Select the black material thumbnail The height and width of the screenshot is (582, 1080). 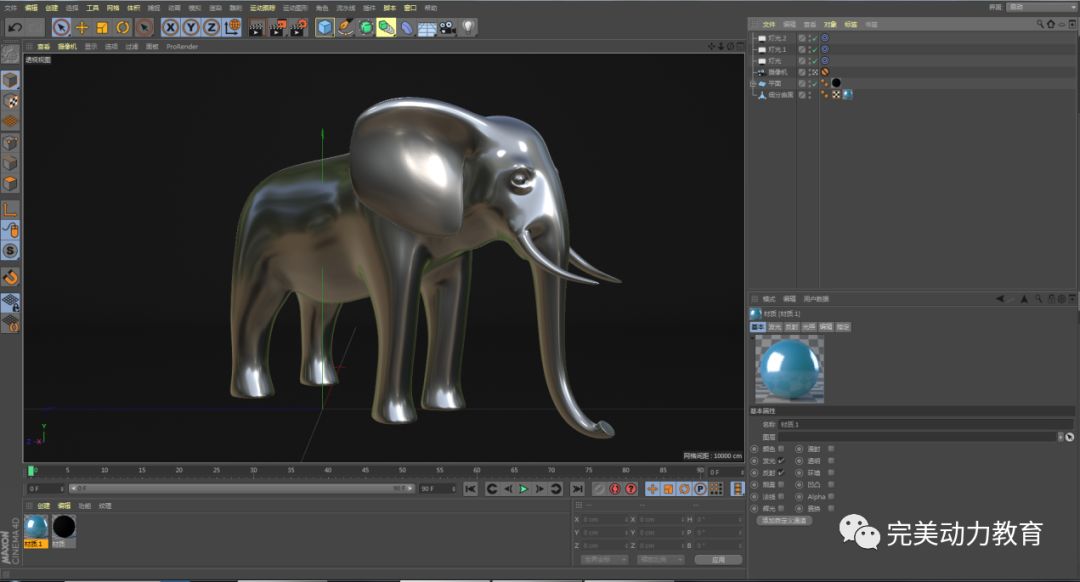pos(64,527)
